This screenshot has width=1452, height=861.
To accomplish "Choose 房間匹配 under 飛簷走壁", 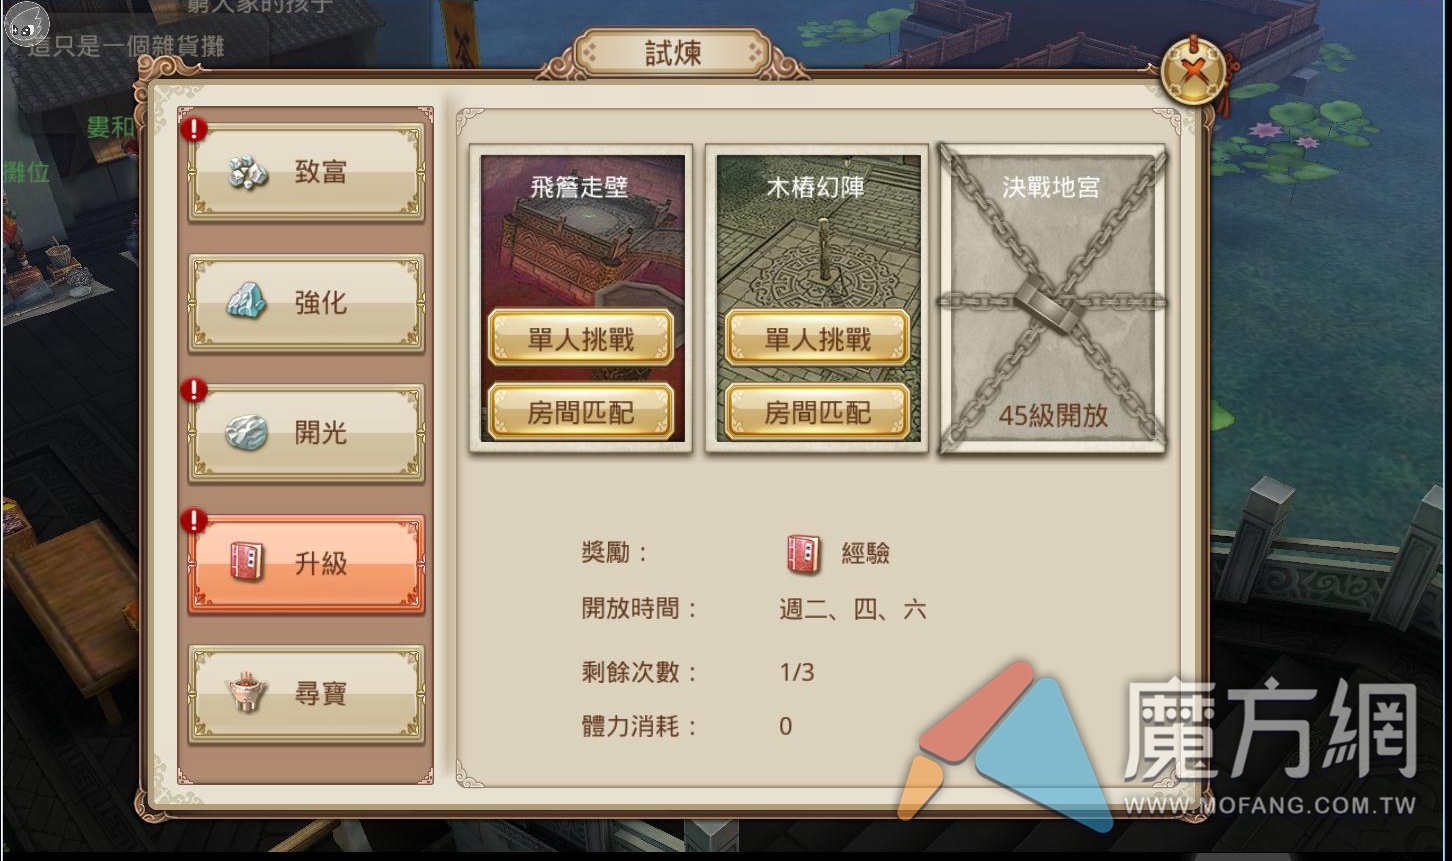I will [x=581, y=411].
